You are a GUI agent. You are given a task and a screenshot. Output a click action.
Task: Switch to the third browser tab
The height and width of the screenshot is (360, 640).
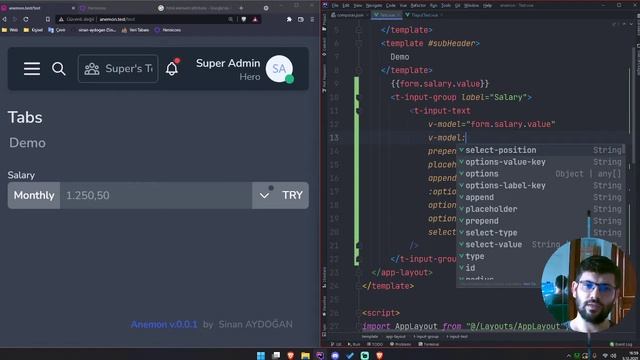(200, 8)
